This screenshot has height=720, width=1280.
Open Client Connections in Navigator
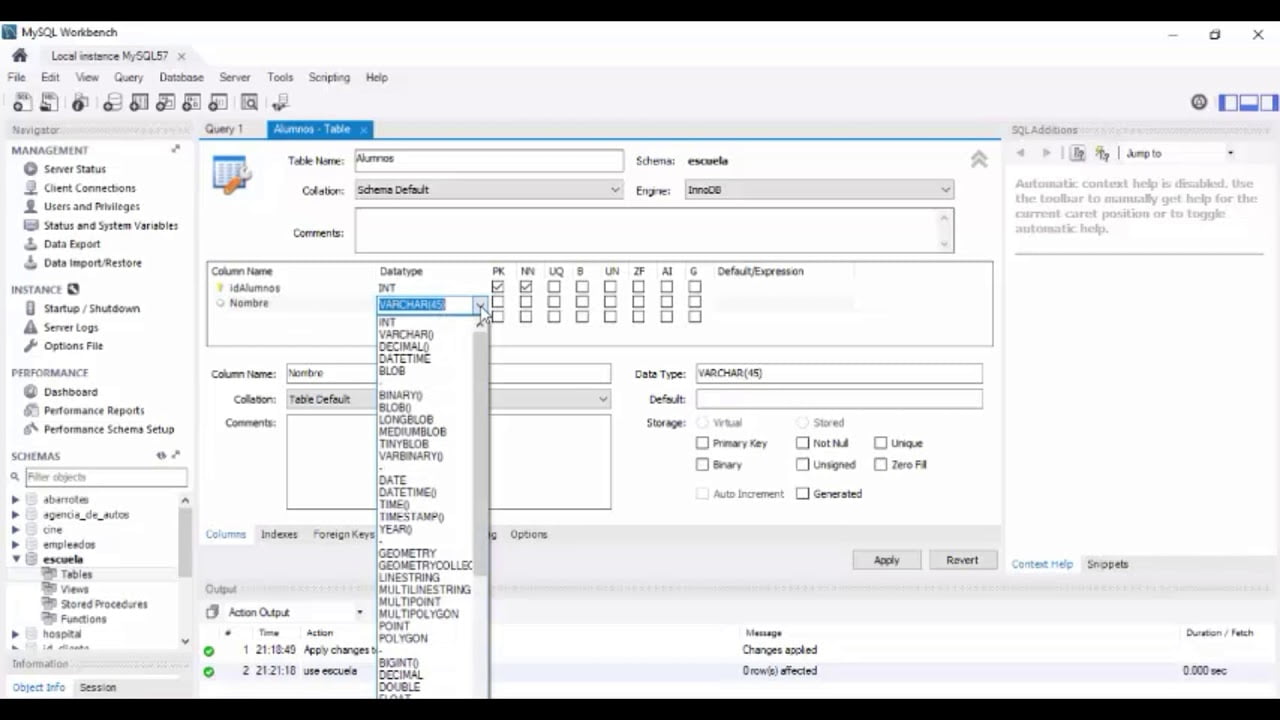pos(89,188)
